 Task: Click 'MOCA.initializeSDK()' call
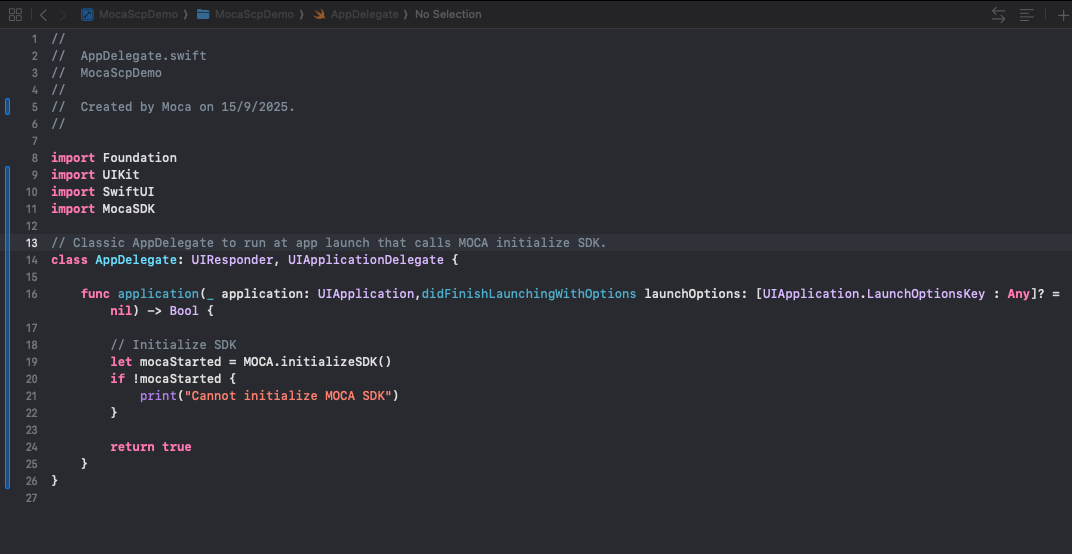317,362
